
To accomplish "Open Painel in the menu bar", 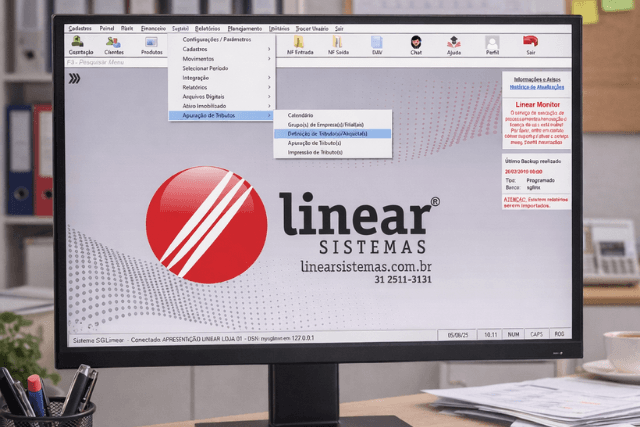I will tap(107, 29).
